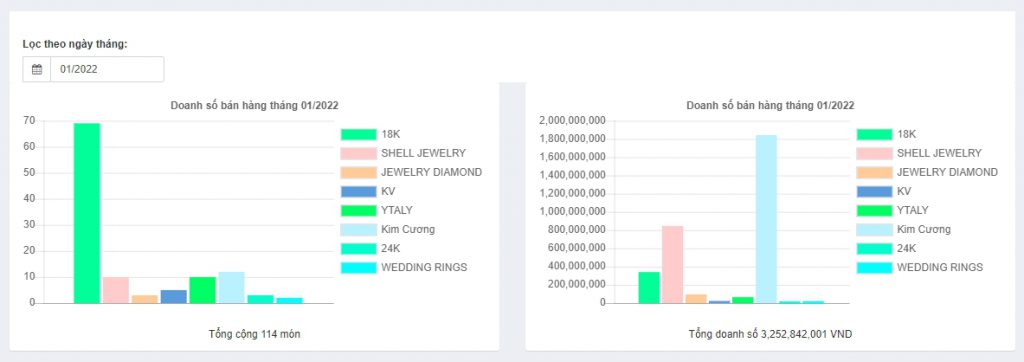Toggle WEDDING RINGS in left chart legend
Image resolution: width=1024 pixels, height=362 pixels.
pos(404,267)
